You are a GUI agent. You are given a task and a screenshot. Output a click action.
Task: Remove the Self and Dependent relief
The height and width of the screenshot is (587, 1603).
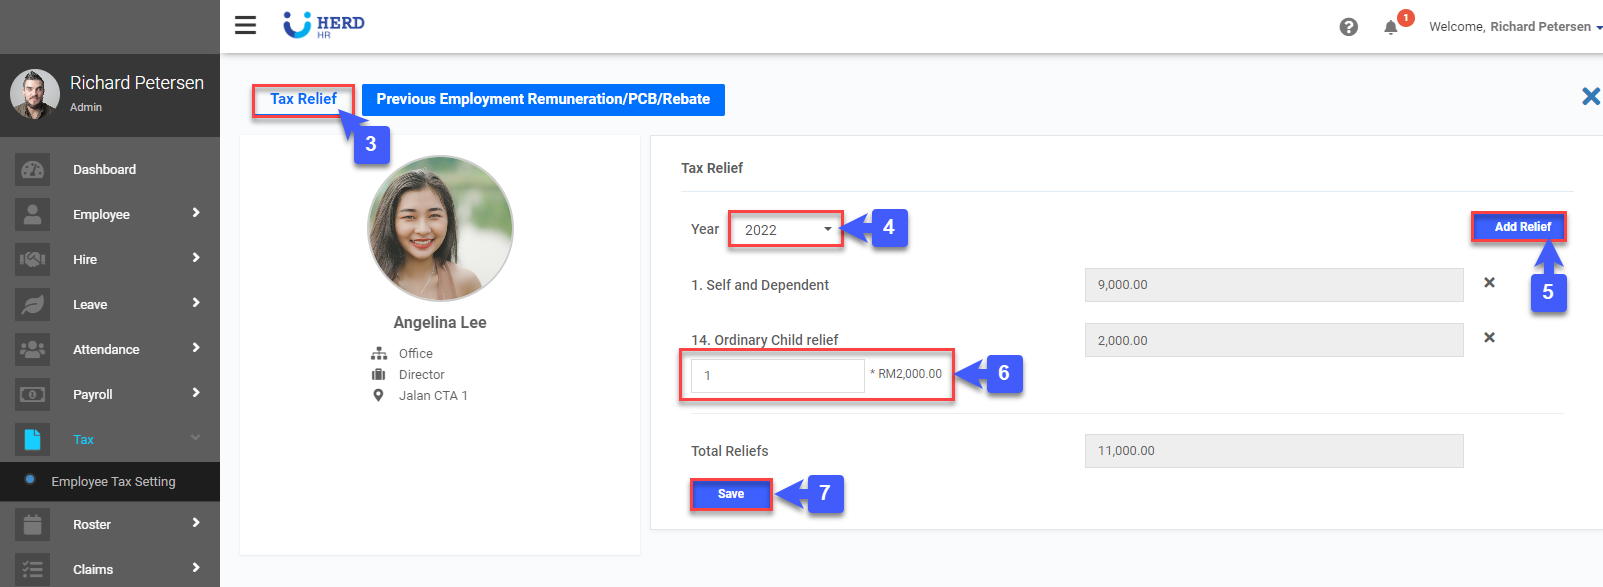[x=1489, y=283]
